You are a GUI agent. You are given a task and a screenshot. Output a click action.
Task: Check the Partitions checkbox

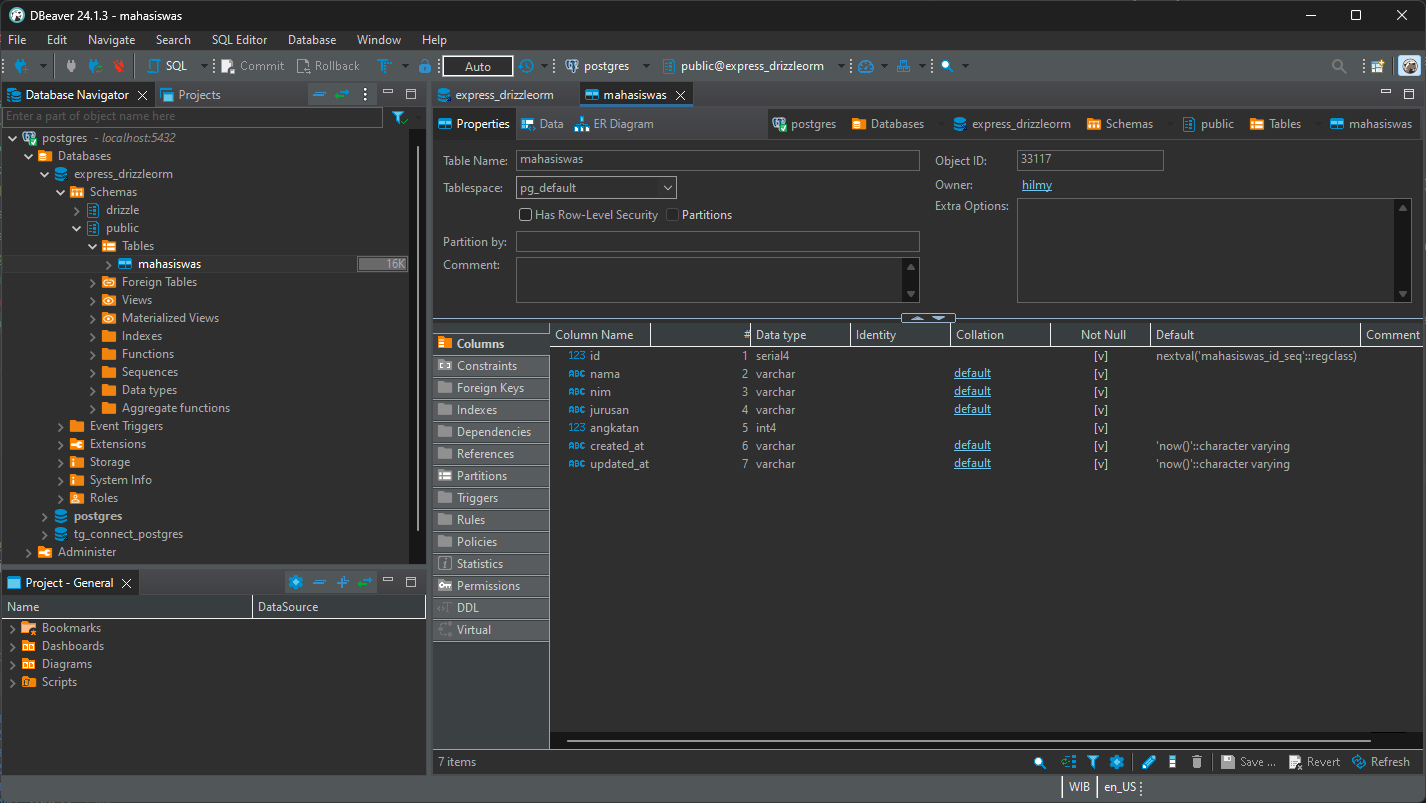(x=672, y=214)
